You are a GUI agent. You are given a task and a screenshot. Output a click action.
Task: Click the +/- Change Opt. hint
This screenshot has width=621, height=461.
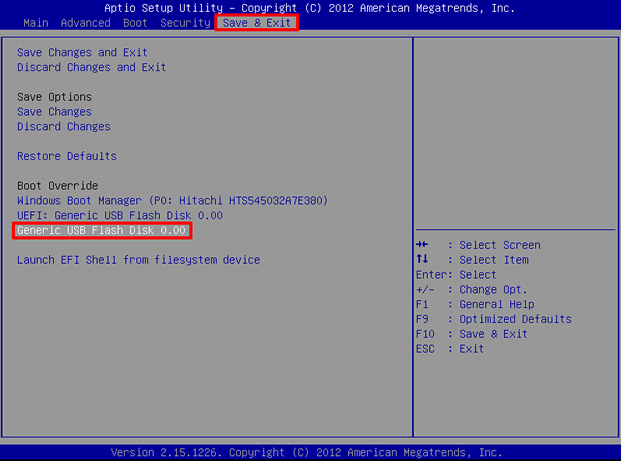(472, 290)
